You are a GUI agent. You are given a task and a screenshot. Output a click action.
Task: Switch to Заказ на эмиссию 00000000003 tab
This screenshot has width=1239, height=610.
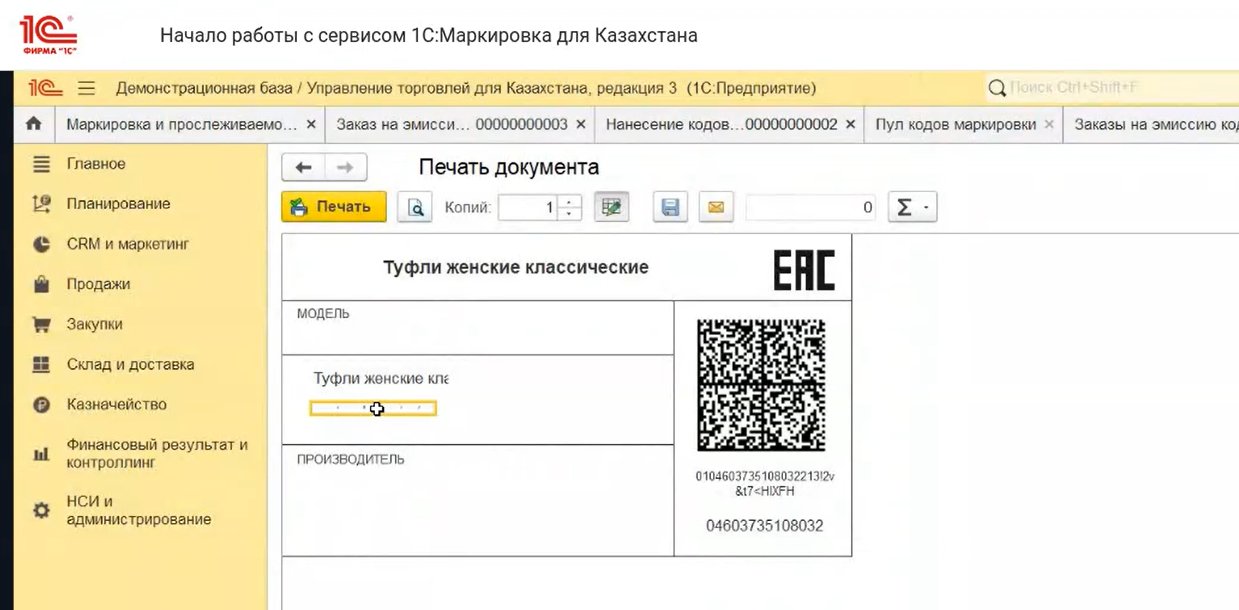[452, 125]
